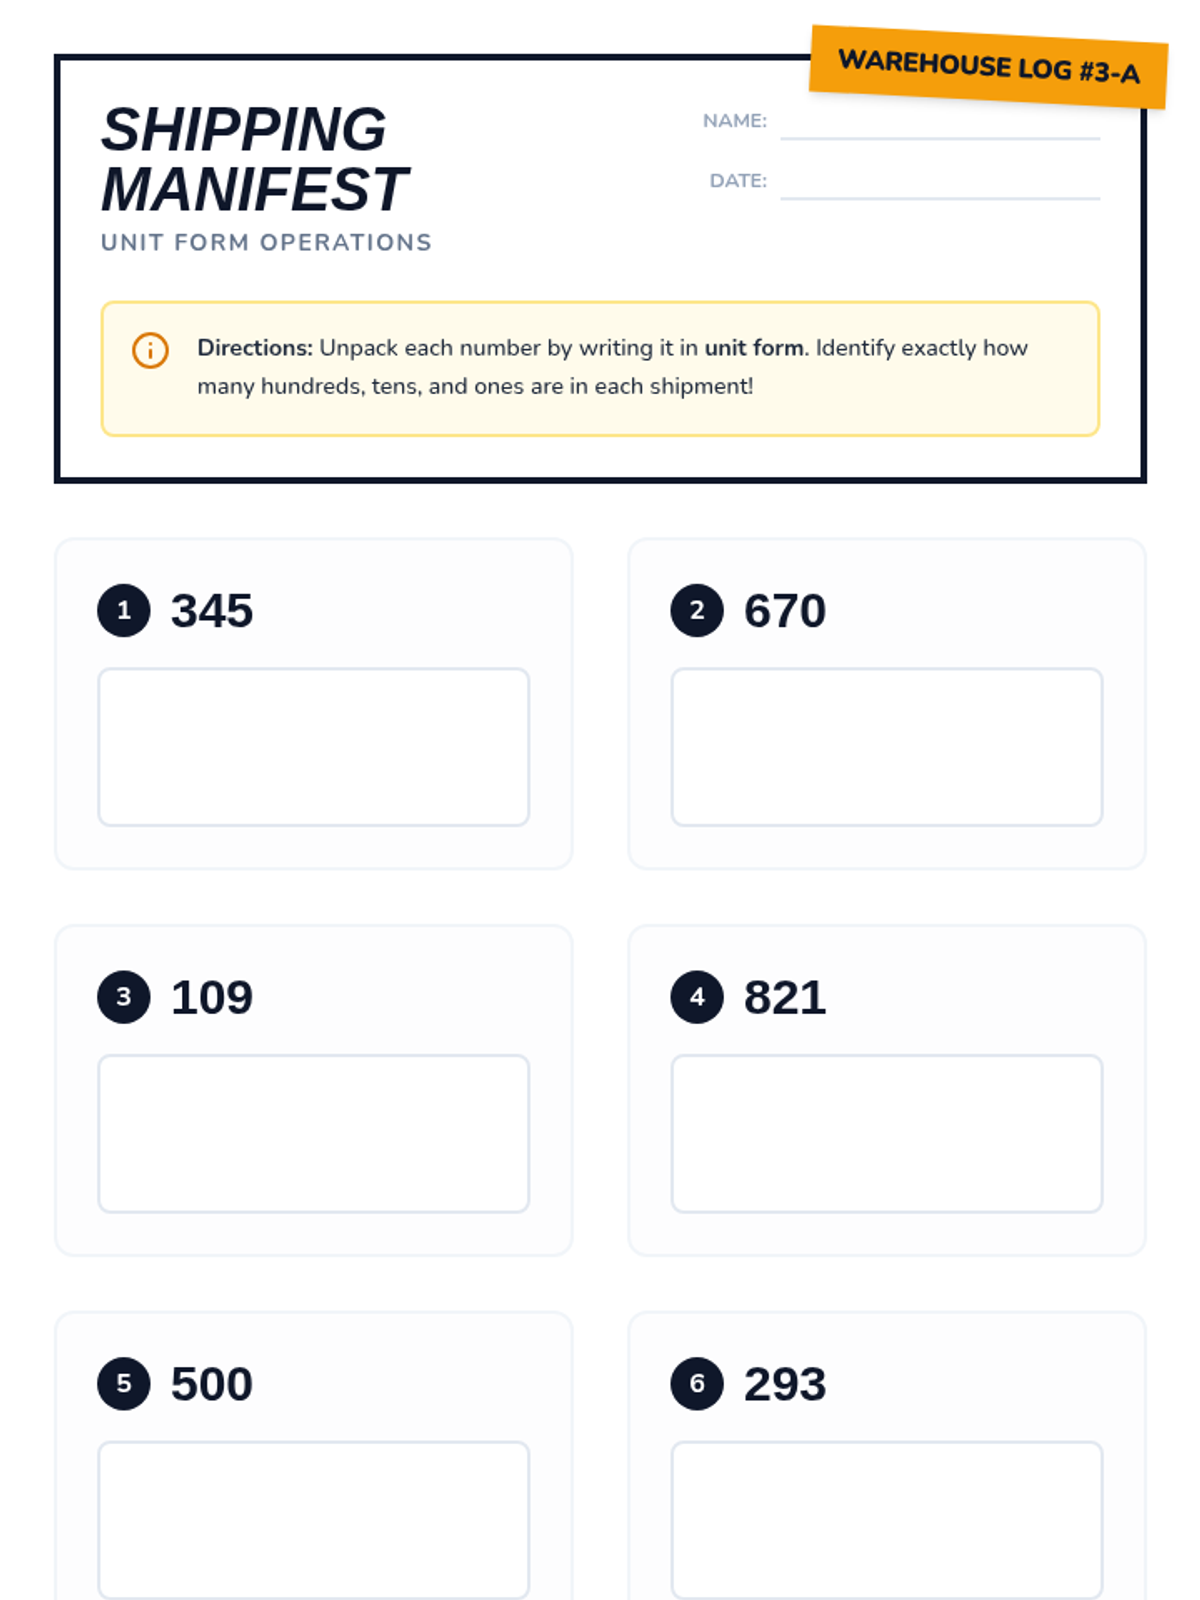Screen dimensions: 1200x1600
Task: Click the Warehouse Log #3-A orange tag
Action: pyautogui.click(x=989, y=67)
